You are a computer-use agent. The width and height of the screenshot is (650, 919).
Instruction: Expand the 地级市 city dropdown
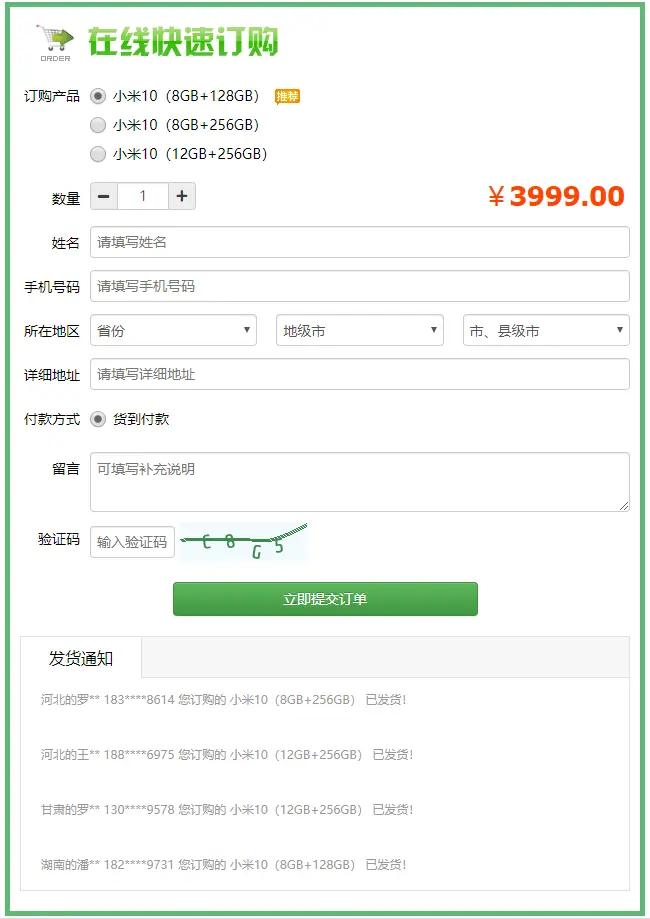pyautogui.click(x=359, y=329)
